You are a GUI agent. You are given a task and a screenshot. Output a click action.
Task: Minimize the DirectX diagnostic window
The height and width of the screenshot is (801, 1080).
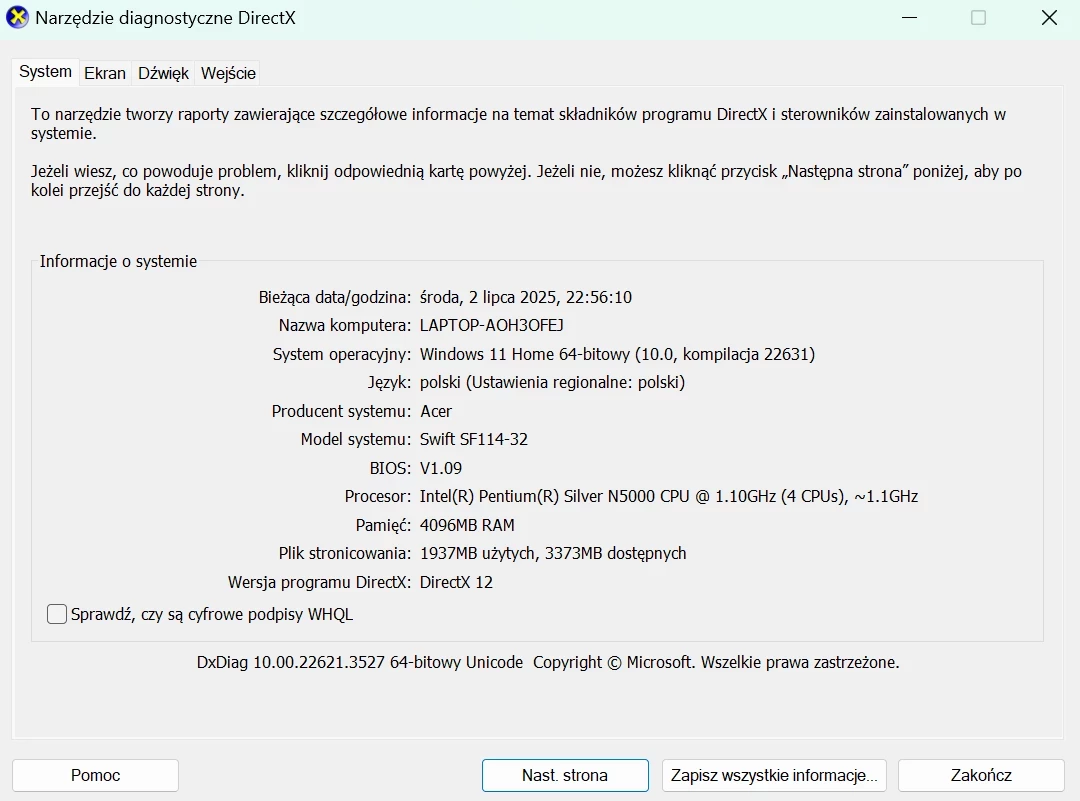tap(908, 17)
